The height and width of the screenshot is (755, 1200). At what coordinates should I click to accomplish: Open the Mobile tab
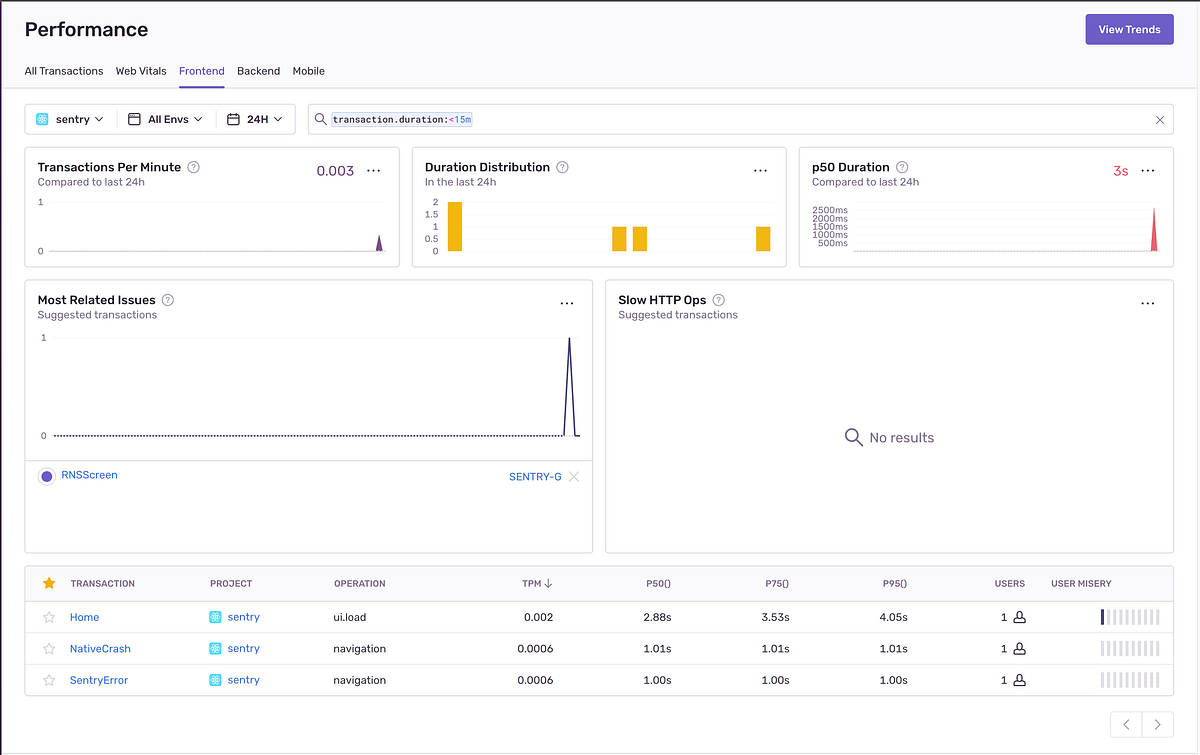click(308, 71)
